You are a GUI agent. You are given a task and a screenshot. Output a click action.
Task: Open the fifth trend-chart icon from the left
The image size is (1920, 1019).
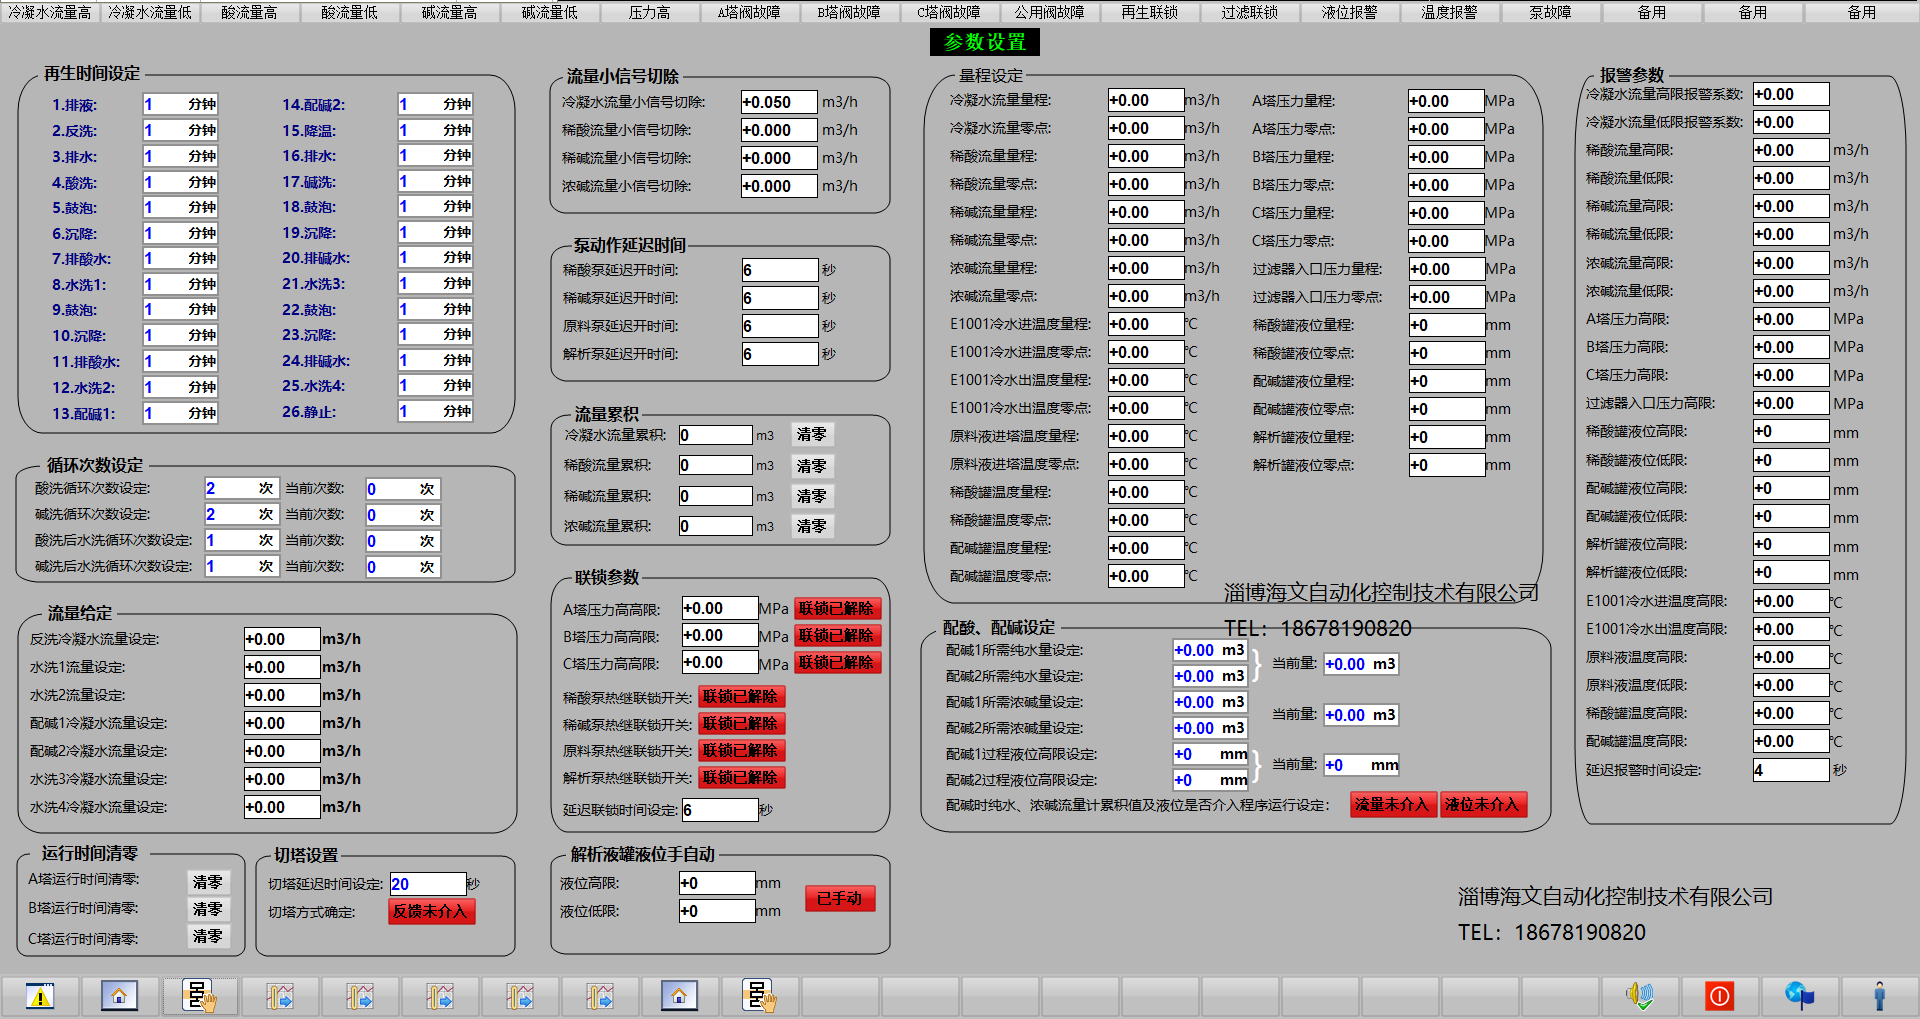(x=599, y=996)
